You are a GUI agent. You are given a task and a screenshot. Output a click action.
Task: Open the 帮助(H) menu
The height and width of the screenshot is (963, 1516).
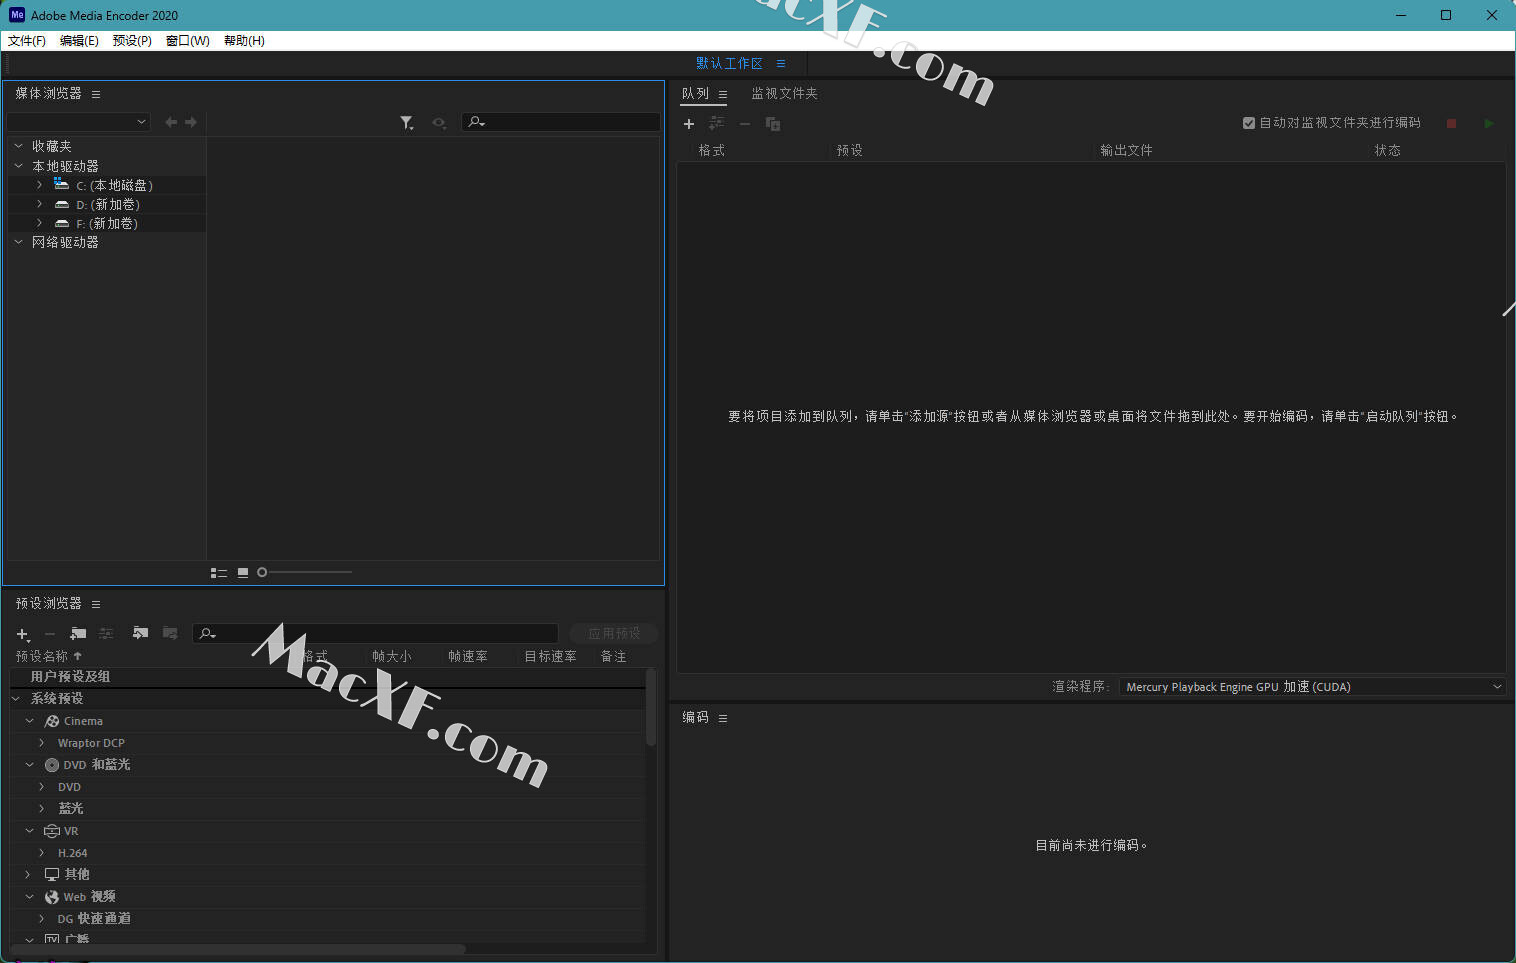(x=244, y=41)
